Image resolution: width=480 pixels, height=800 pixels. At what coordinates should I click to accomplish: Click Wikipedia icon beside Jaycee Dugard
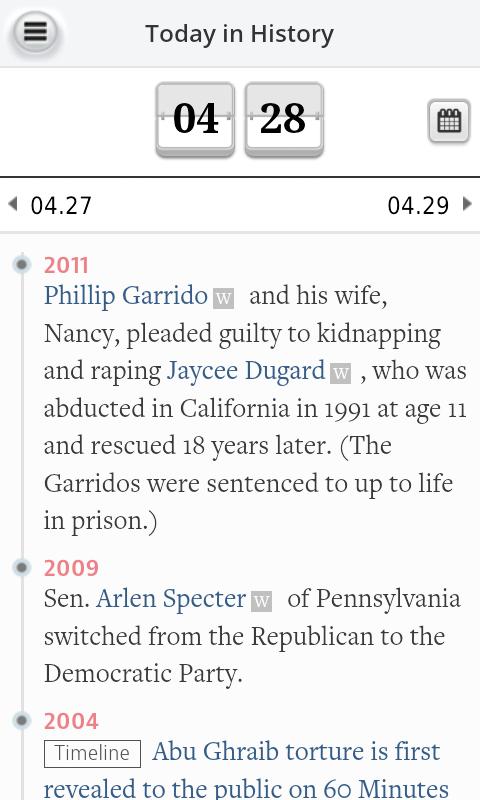(341, 373)
